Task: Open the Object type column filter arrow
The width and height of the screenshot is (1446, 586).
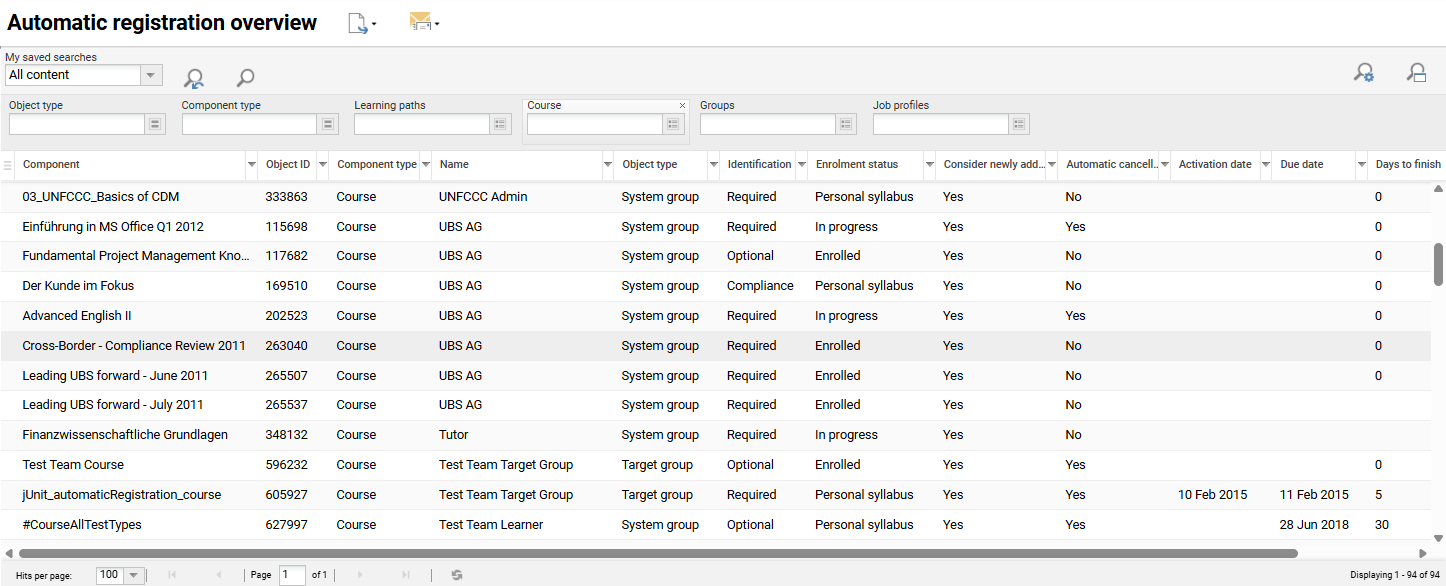Action: click(x=712, y=164)
